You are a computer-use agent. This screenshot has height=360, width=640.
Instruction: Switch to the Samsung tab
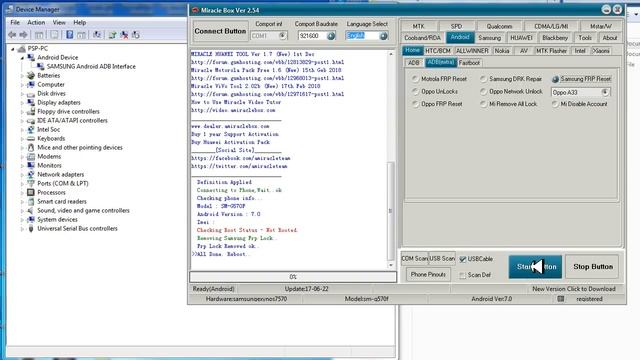click(489, 38)
